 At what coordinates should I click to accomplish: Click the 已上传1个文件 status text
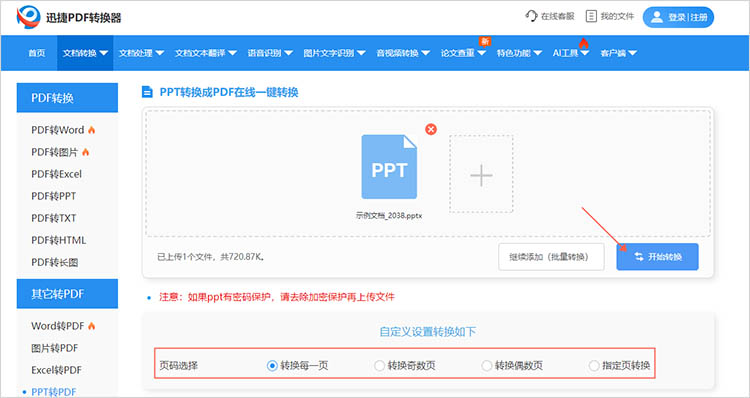point(211,257)
